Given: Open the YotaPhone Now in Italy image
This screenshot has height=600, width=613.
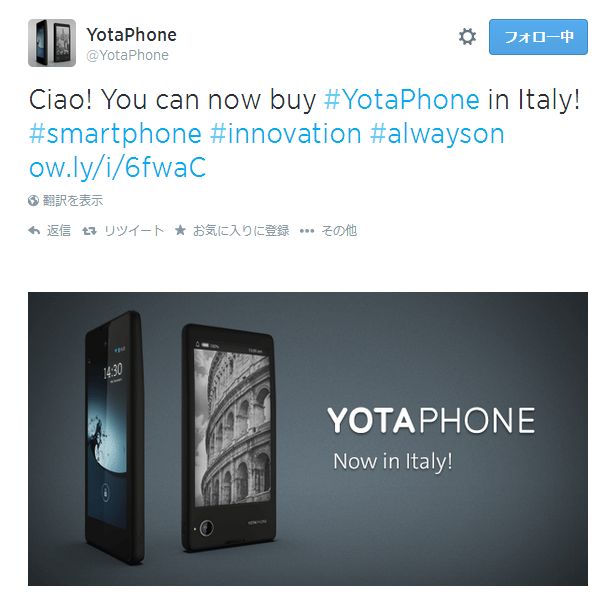Looking at the screenshot, I should (308, 439).
